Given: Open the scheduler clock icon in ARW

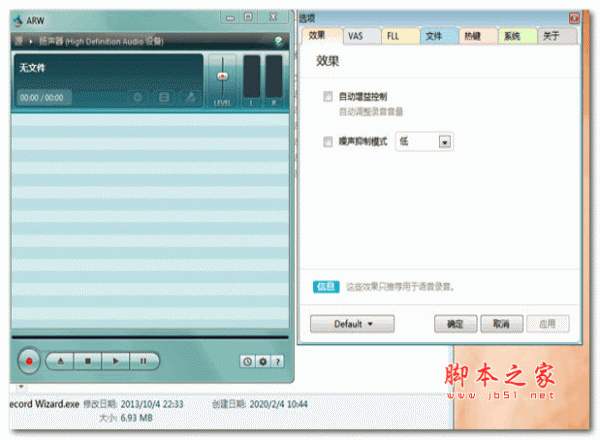Looking at the screenshot, I should pyautogui.click(x=248, y=361).
